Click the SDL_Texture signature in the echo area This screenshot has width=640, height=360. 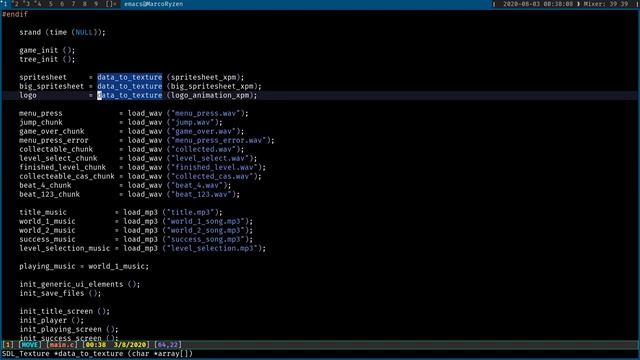(97, 354)
